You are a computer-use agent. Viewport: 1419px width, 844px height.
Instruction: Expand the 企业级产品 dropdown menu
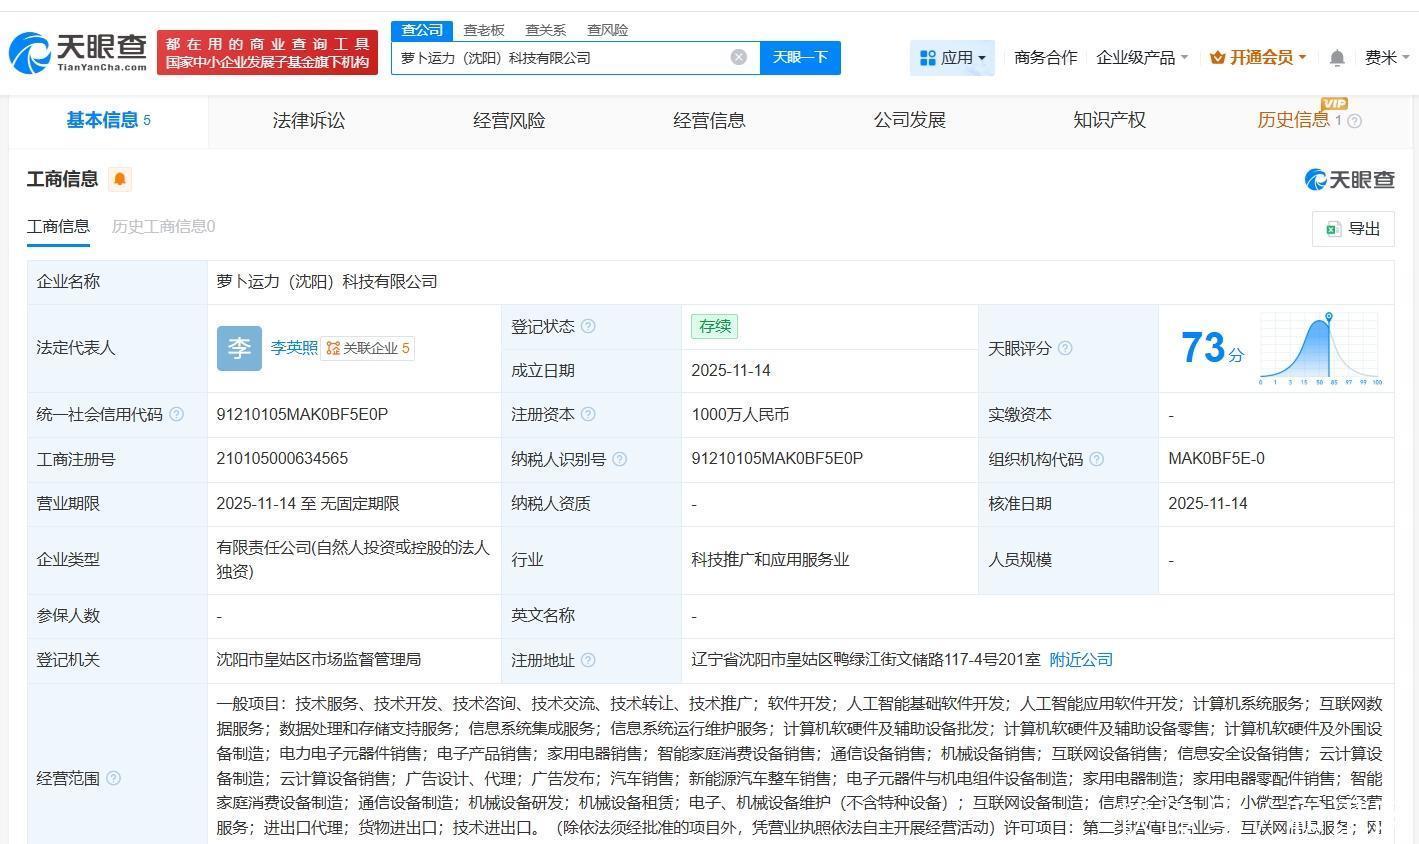[1142, 58]
